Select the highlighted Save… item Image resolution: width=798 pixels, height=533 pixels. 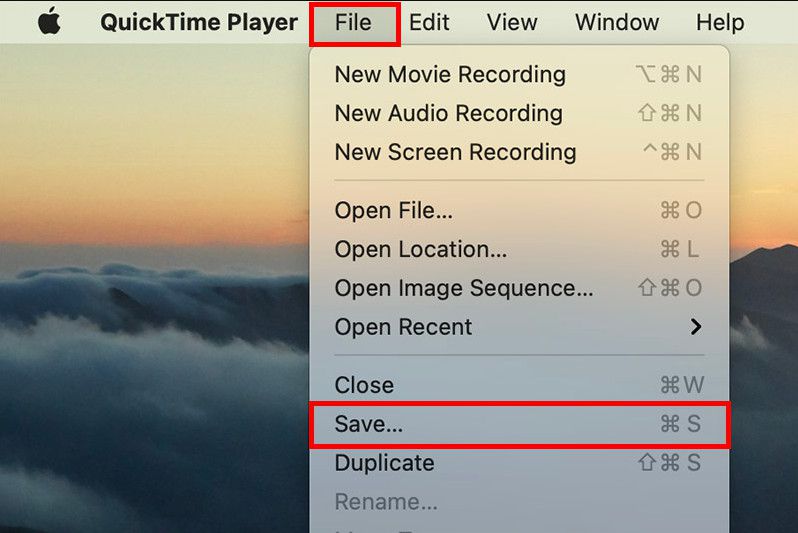coord(519,424)
